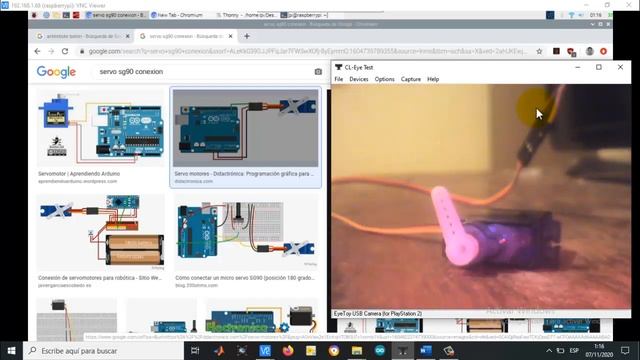Click 'Servo motores - Didactrónica' caption link
The image size is (640, 360).
244,174
